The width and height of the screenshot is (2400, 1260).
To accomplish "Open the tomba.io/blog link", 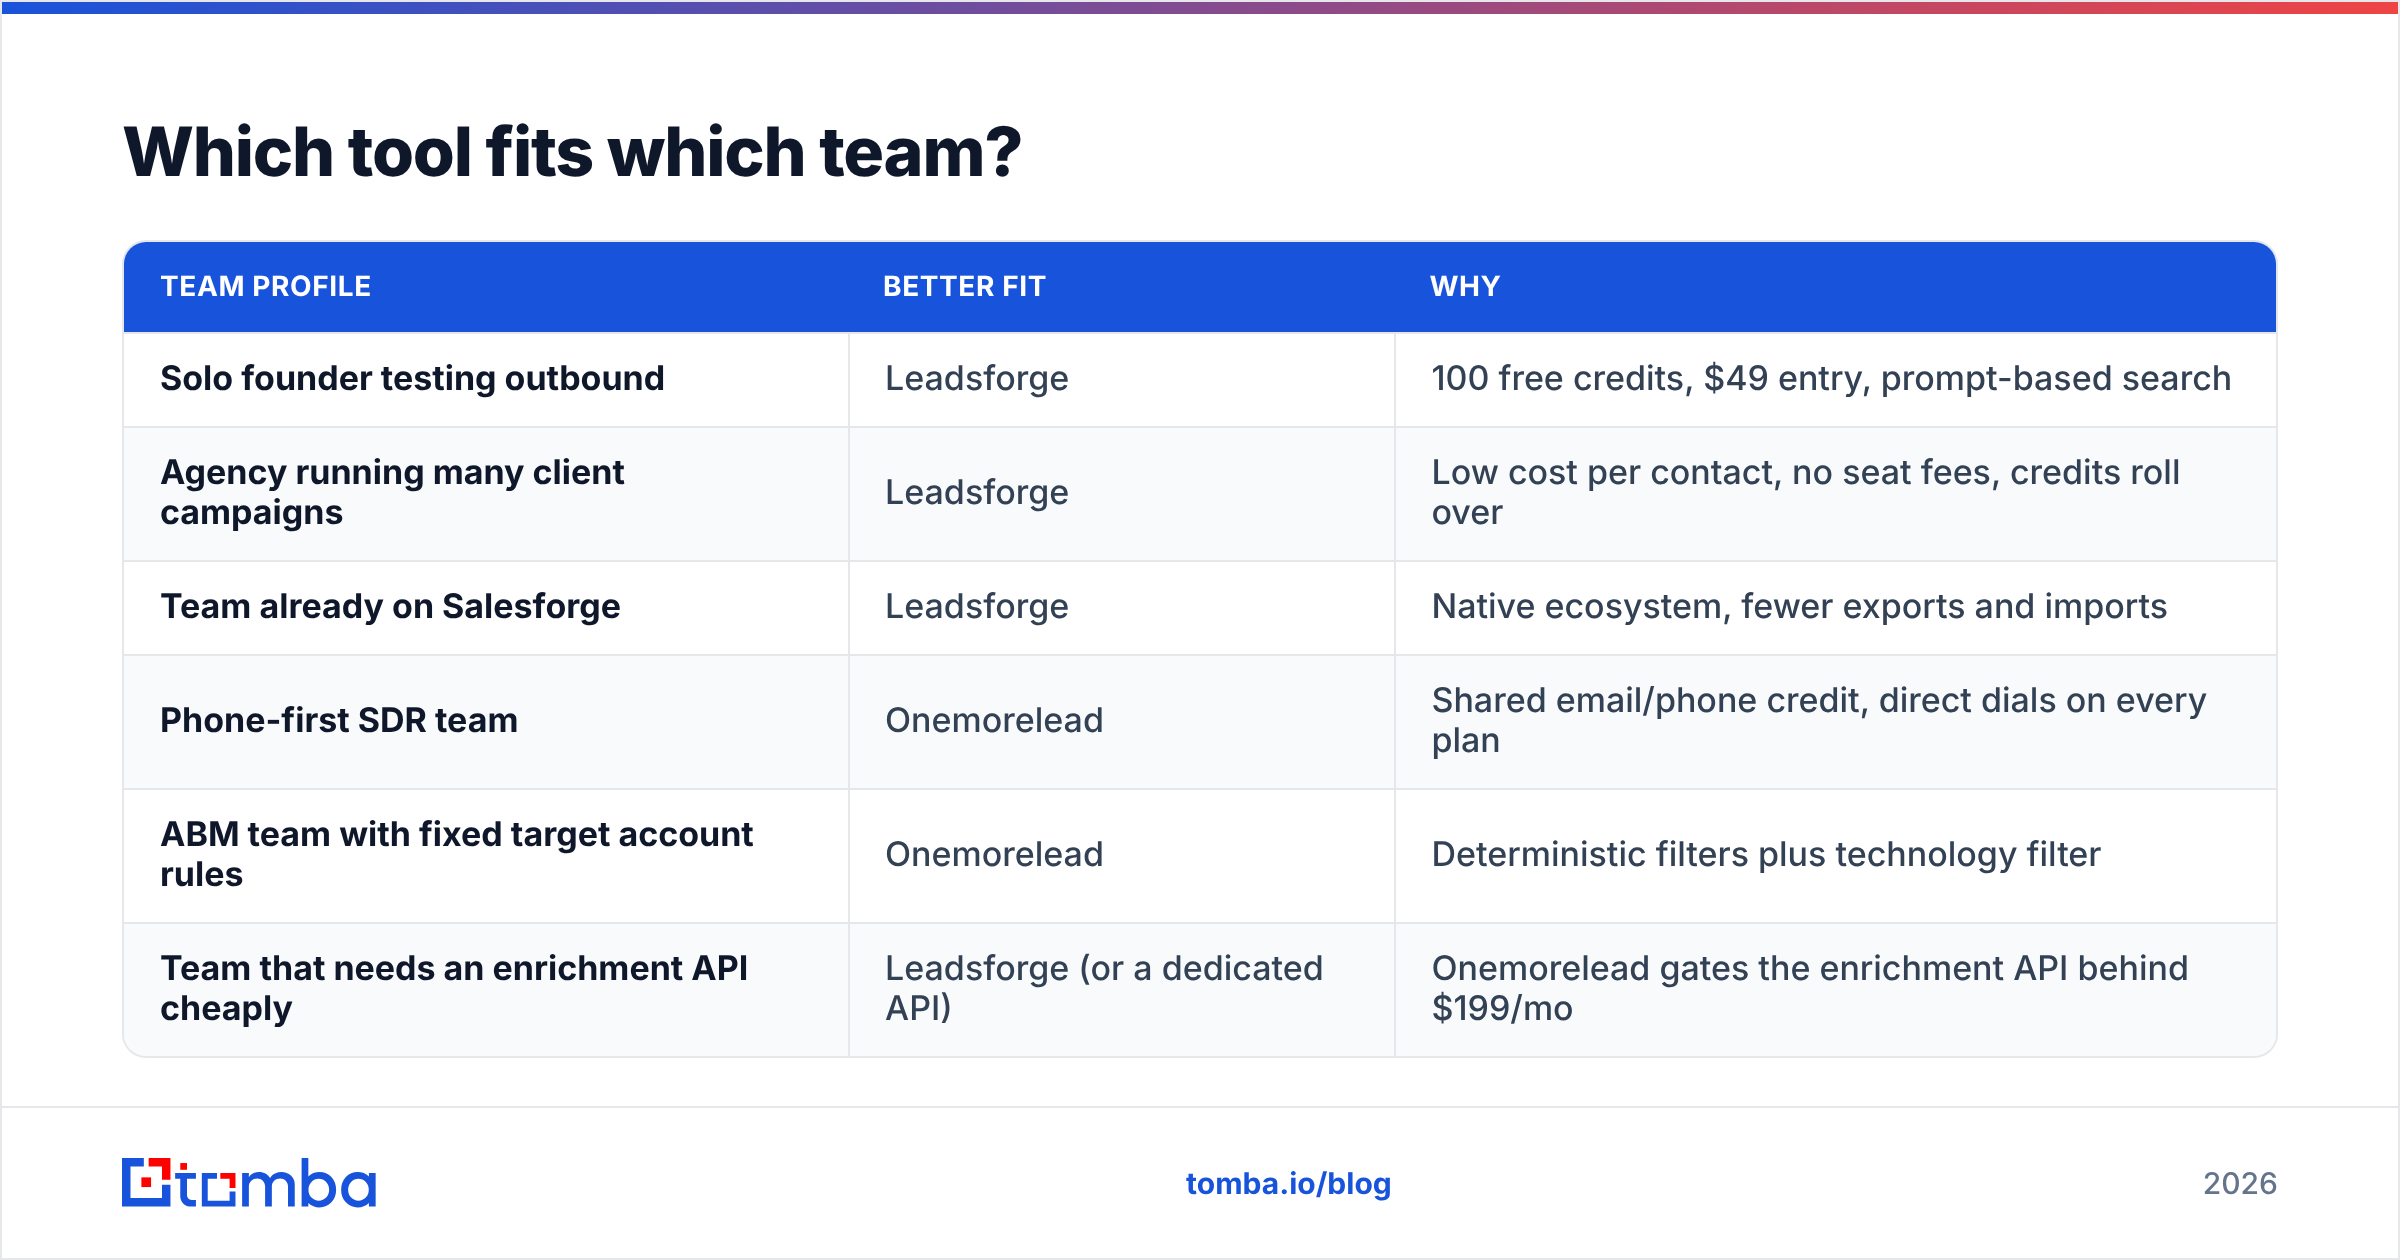I will tap(1288, 1184).
